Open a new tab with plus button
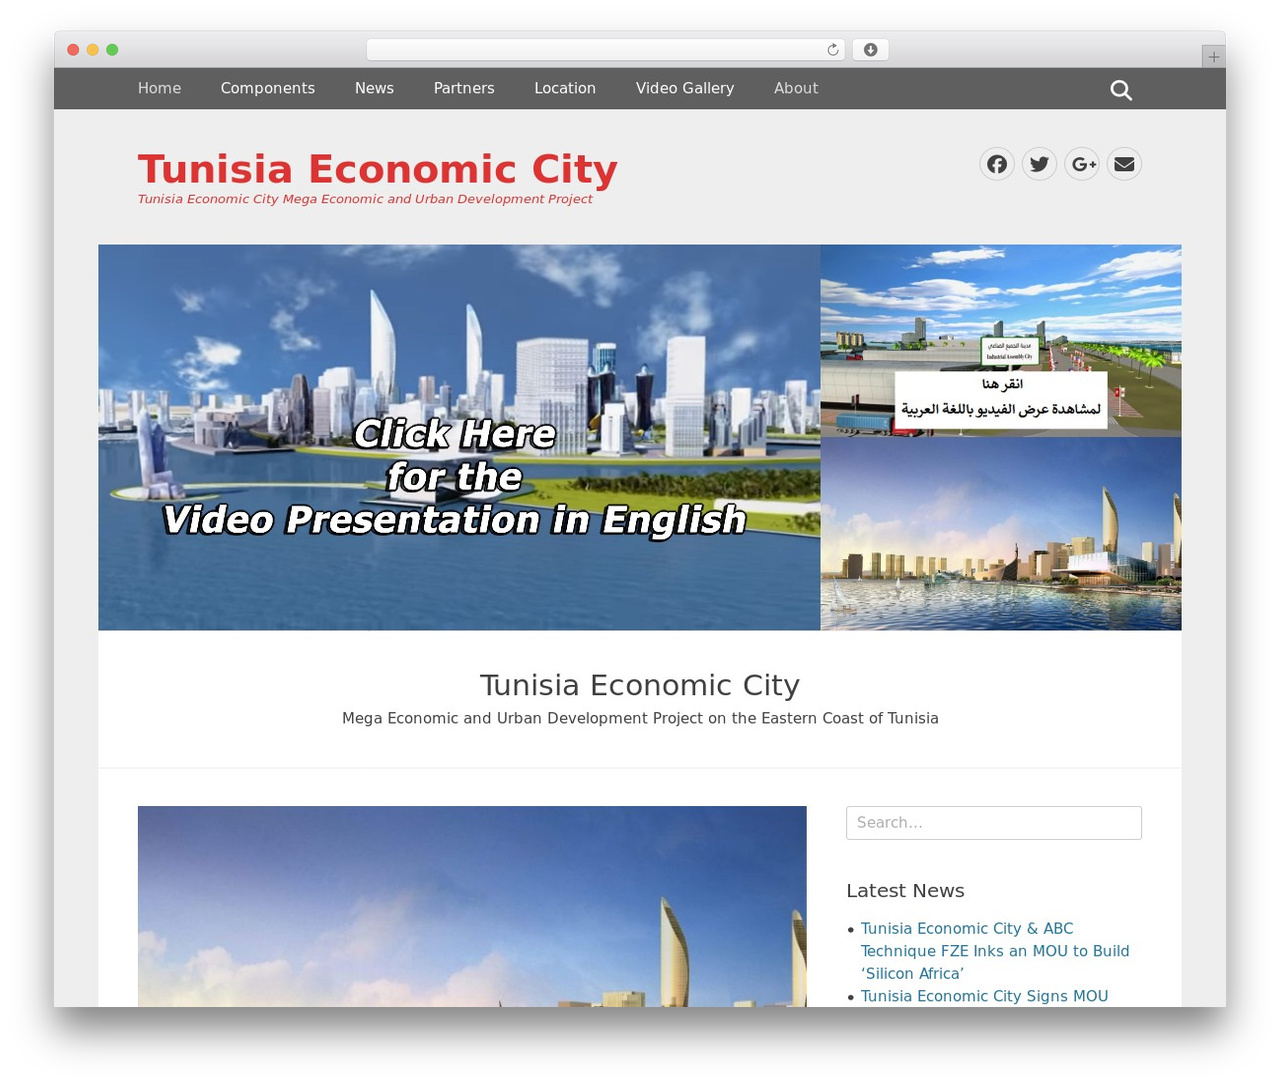Screen dimensions: 1280x1084 1213,57
